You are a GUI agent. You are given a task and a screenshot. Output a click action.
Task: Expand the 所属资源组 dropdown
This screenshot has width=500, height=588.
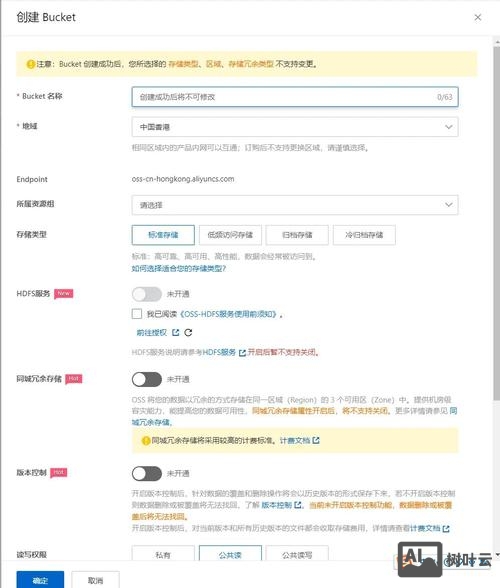pyautogui.click(x=295, y=205)
